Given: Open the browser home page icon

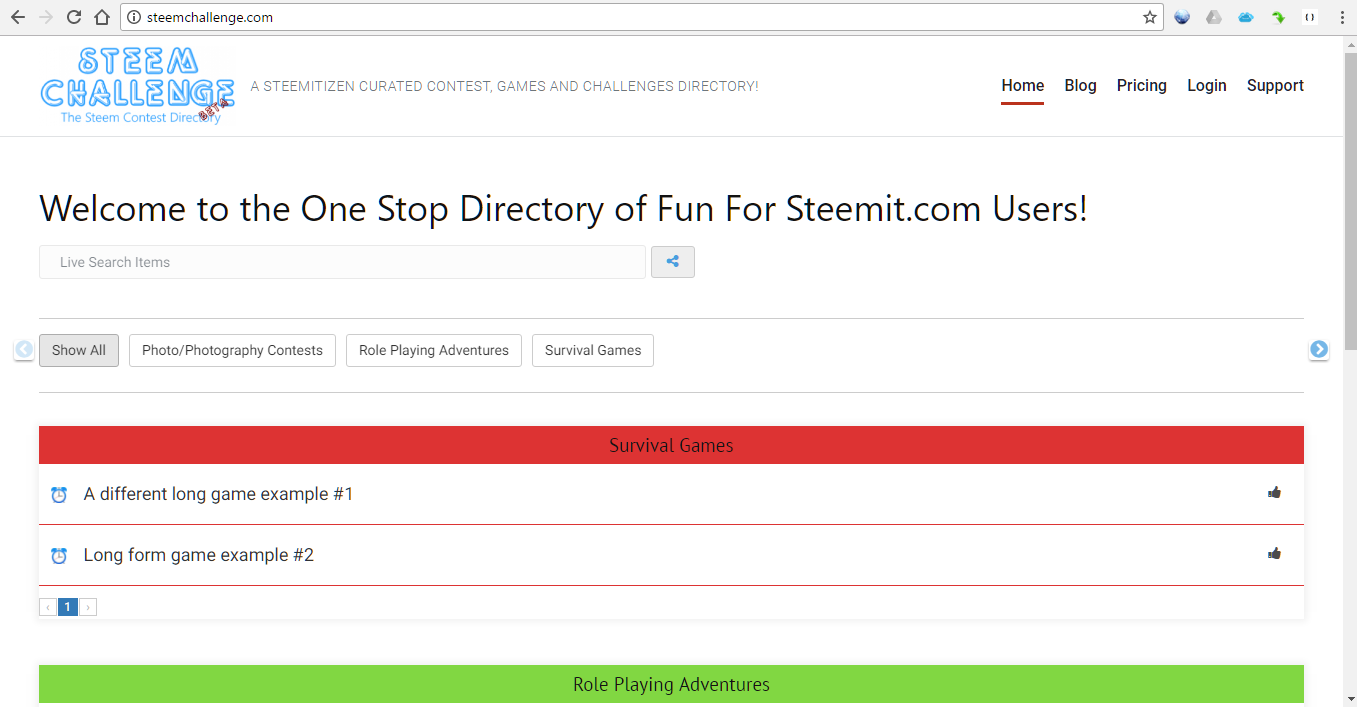Looking at the screenshot, I should click(102, 17).
